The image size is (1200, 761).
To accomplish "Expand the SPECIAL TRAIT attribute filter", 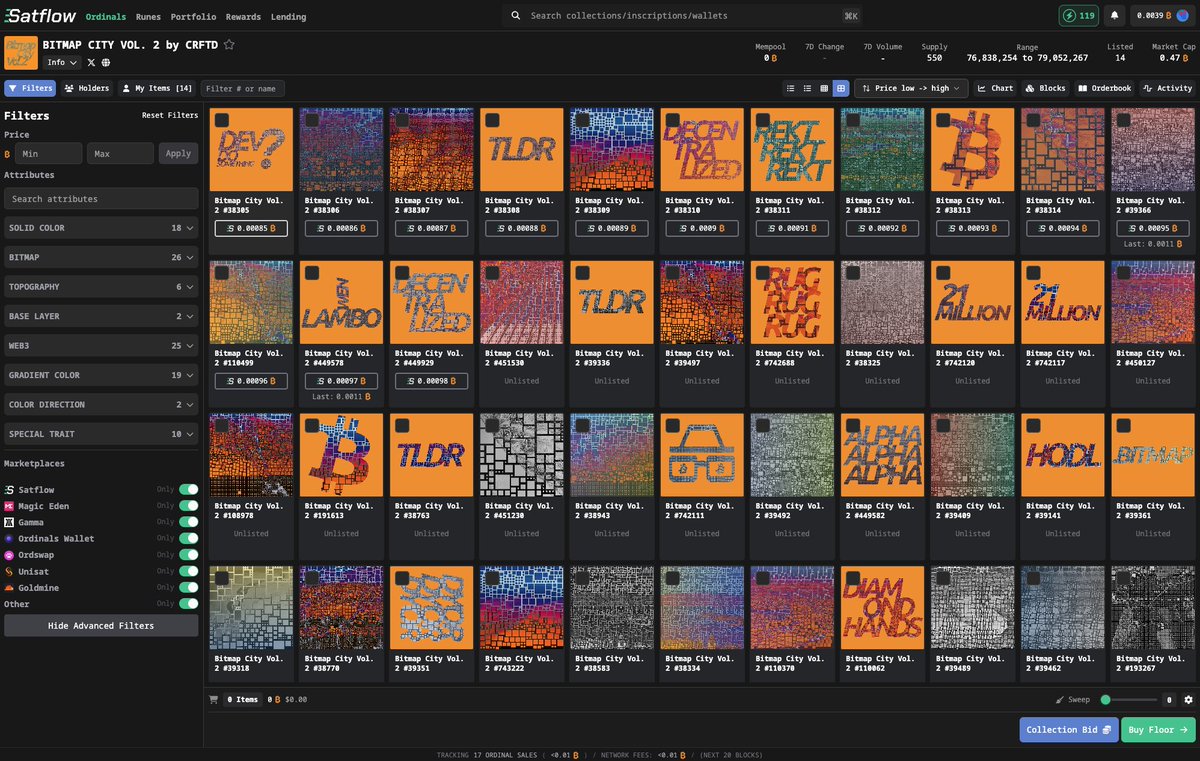I will click(x=101, y=434).
